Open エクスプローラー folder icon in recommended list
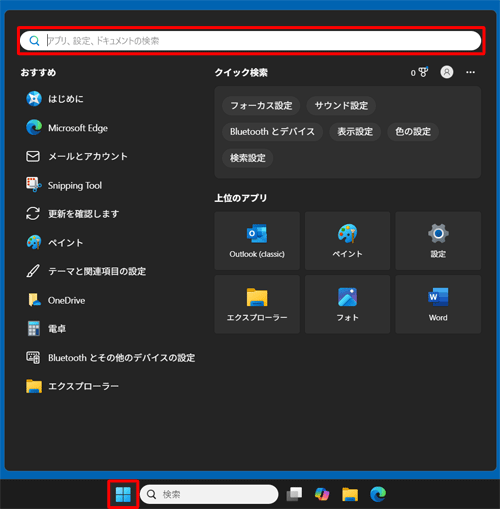500x509 pixels. tap(34, 386)
